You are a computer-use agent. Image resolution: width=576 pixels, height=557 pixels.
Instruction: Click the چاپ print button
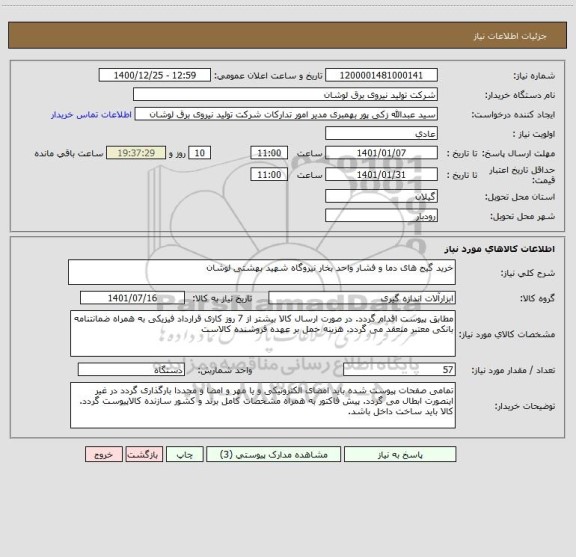[184, 454]
